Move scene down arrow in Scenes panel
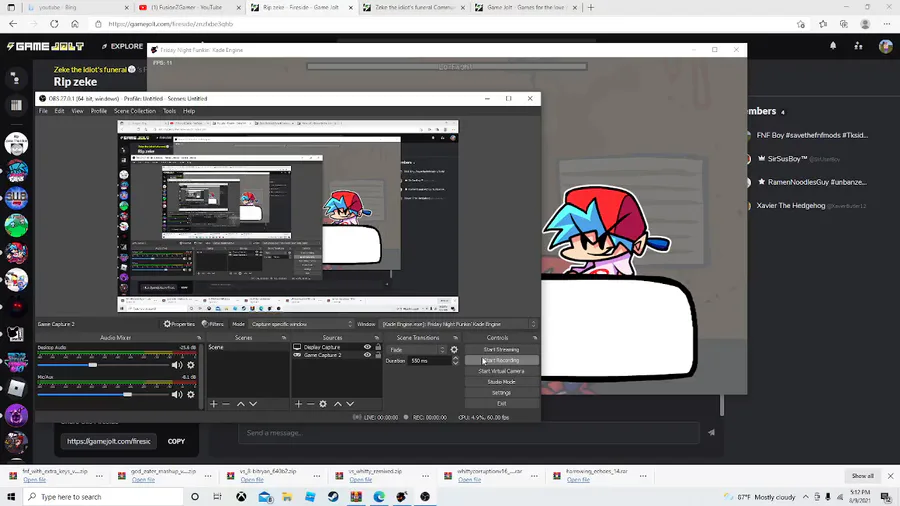 coord(253,404)
